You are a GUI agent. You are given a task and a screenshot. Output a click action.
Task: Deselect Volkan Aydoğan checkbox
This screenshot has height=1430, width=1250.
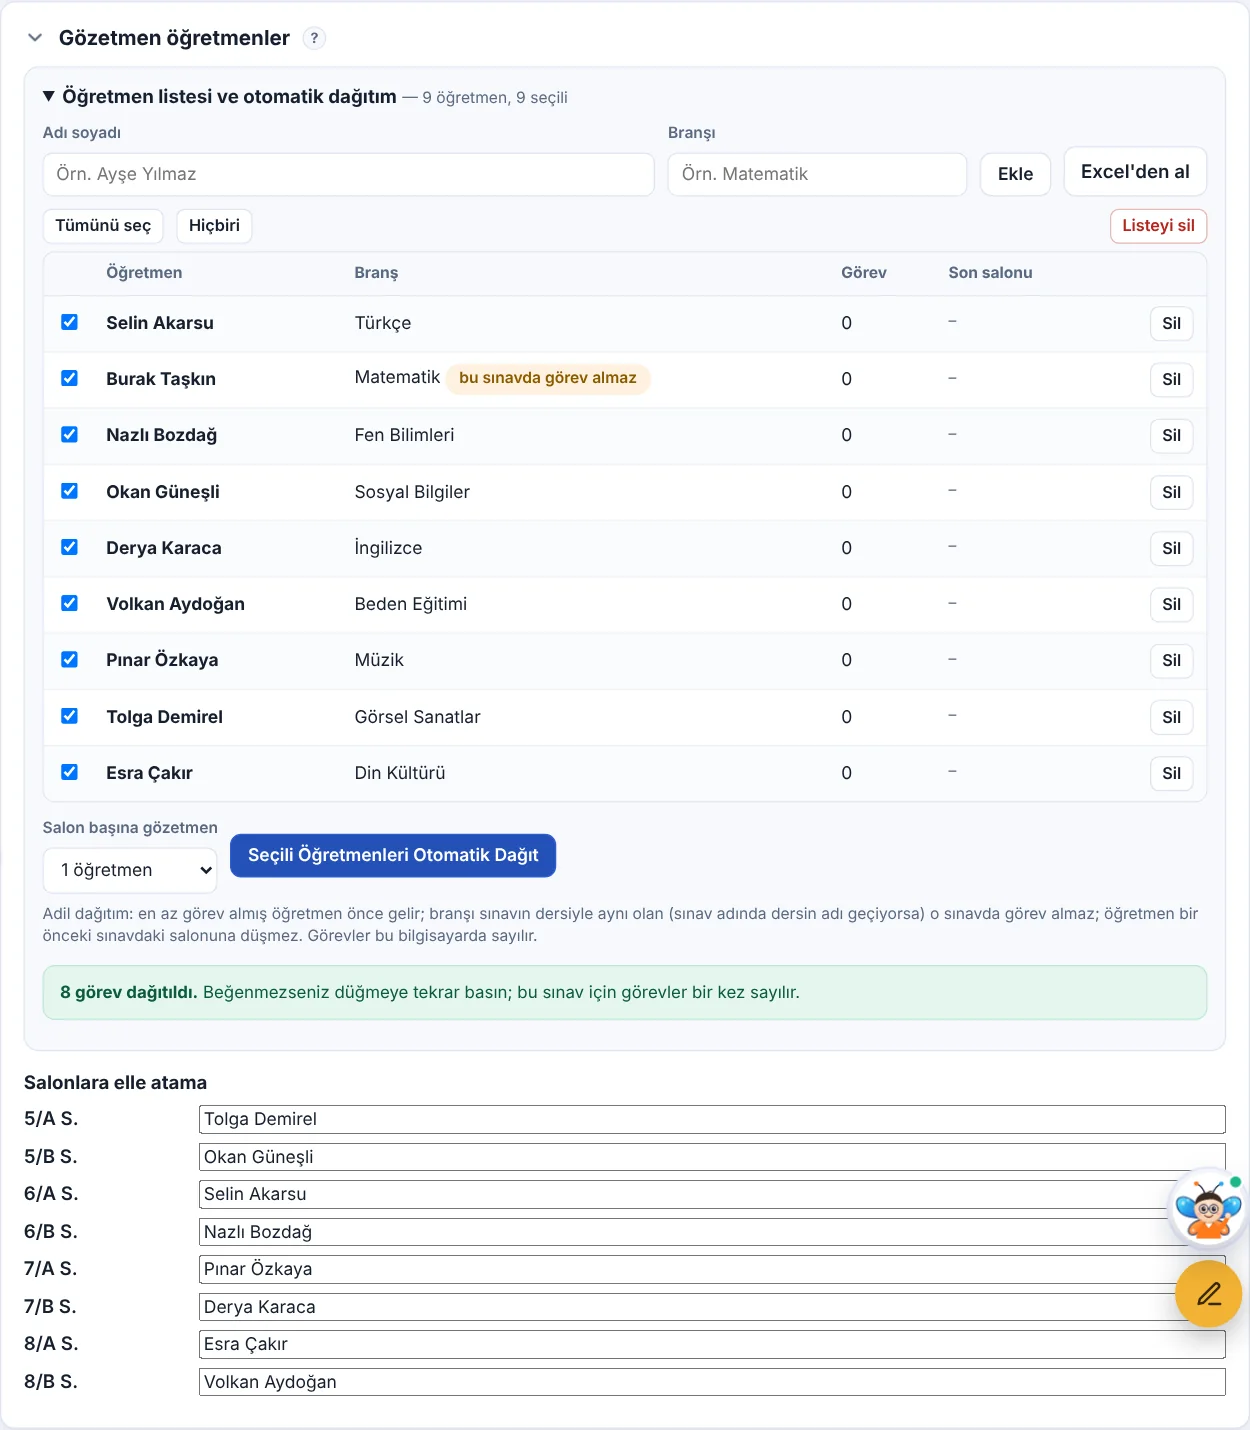tap(69, 603)
